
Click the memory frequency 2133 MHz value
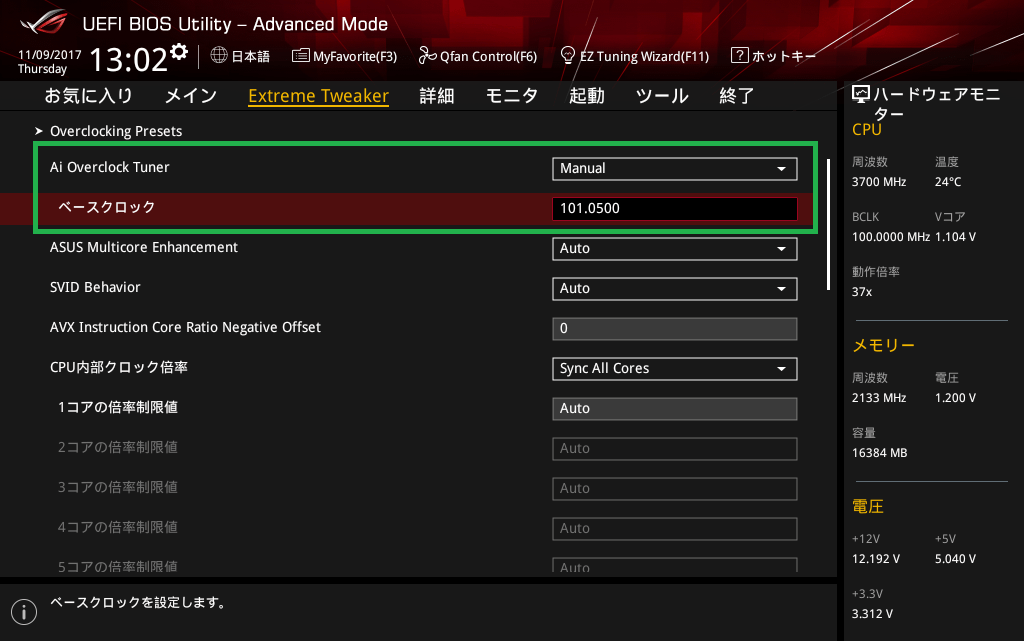click(879, 398)
